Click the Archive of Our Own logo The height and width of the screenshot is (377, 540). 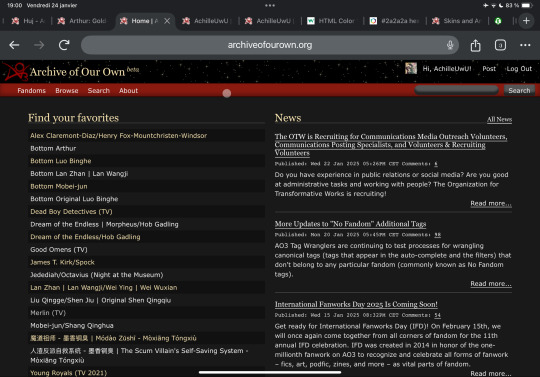click(x=71, y=71)
